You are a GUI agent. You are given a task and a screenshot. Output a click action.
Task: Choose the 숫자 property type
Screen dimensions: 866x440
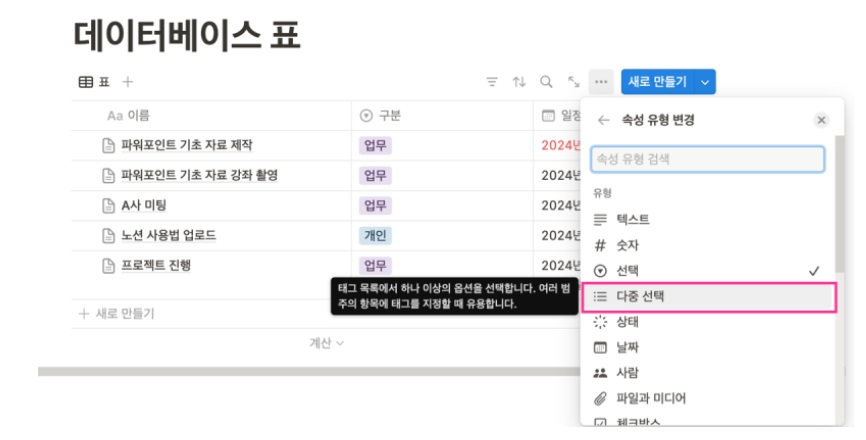707,245
